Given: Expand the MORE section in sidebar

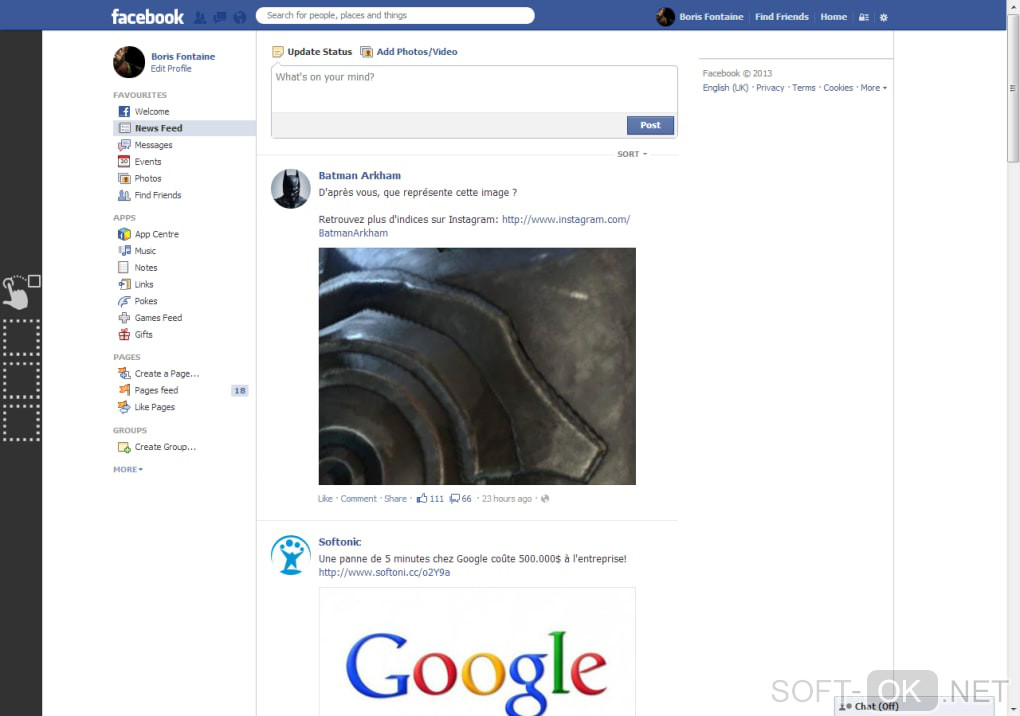Looking at the screenshot, I should coord(128,470).
